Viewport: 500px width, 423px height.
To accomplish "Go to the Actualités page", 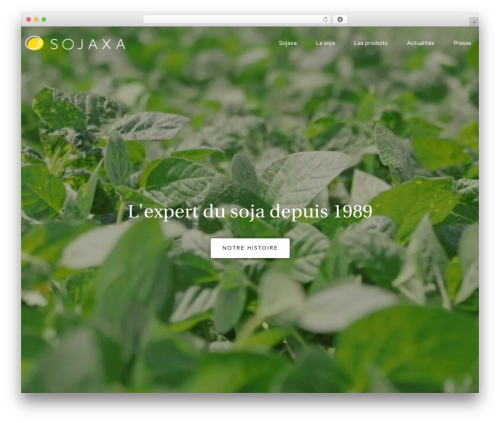I will tap(420, 43).
